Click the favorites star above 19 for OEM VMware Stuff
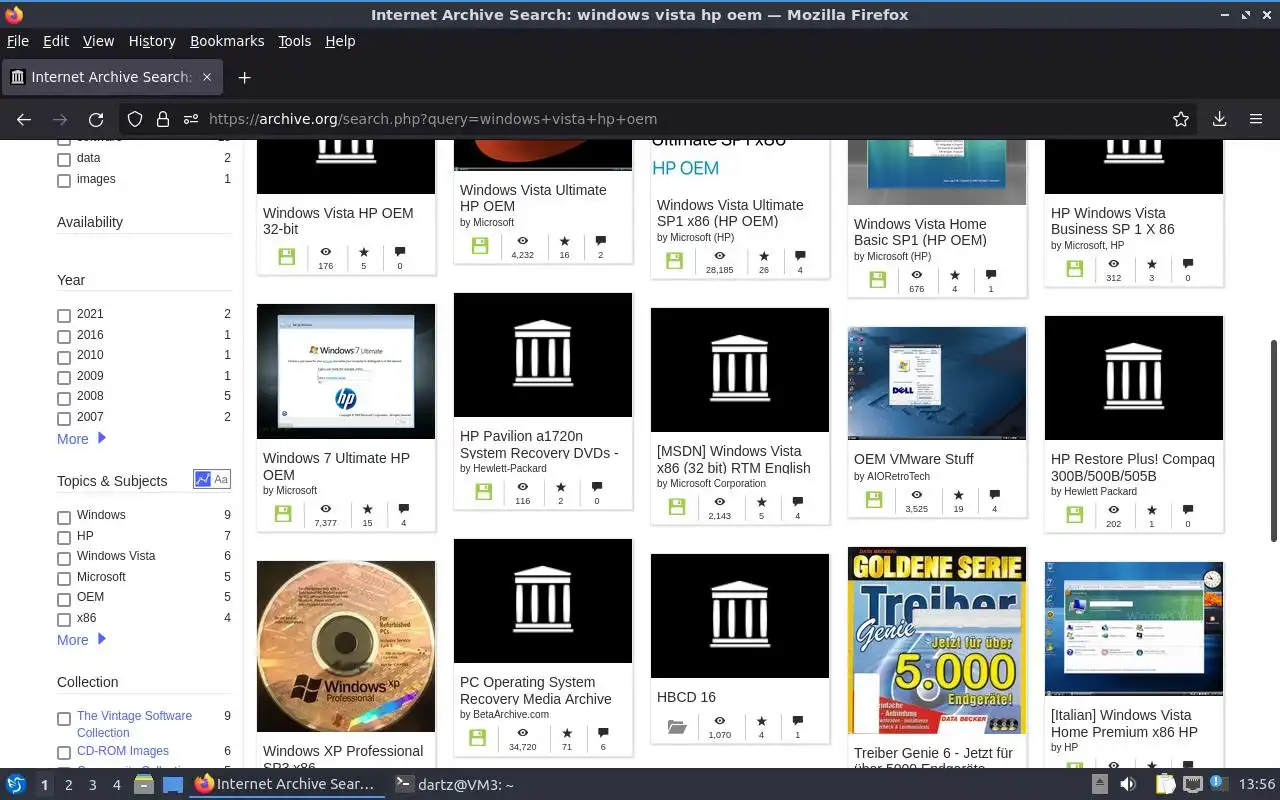The image size is (1280, 800). [958, 495]
